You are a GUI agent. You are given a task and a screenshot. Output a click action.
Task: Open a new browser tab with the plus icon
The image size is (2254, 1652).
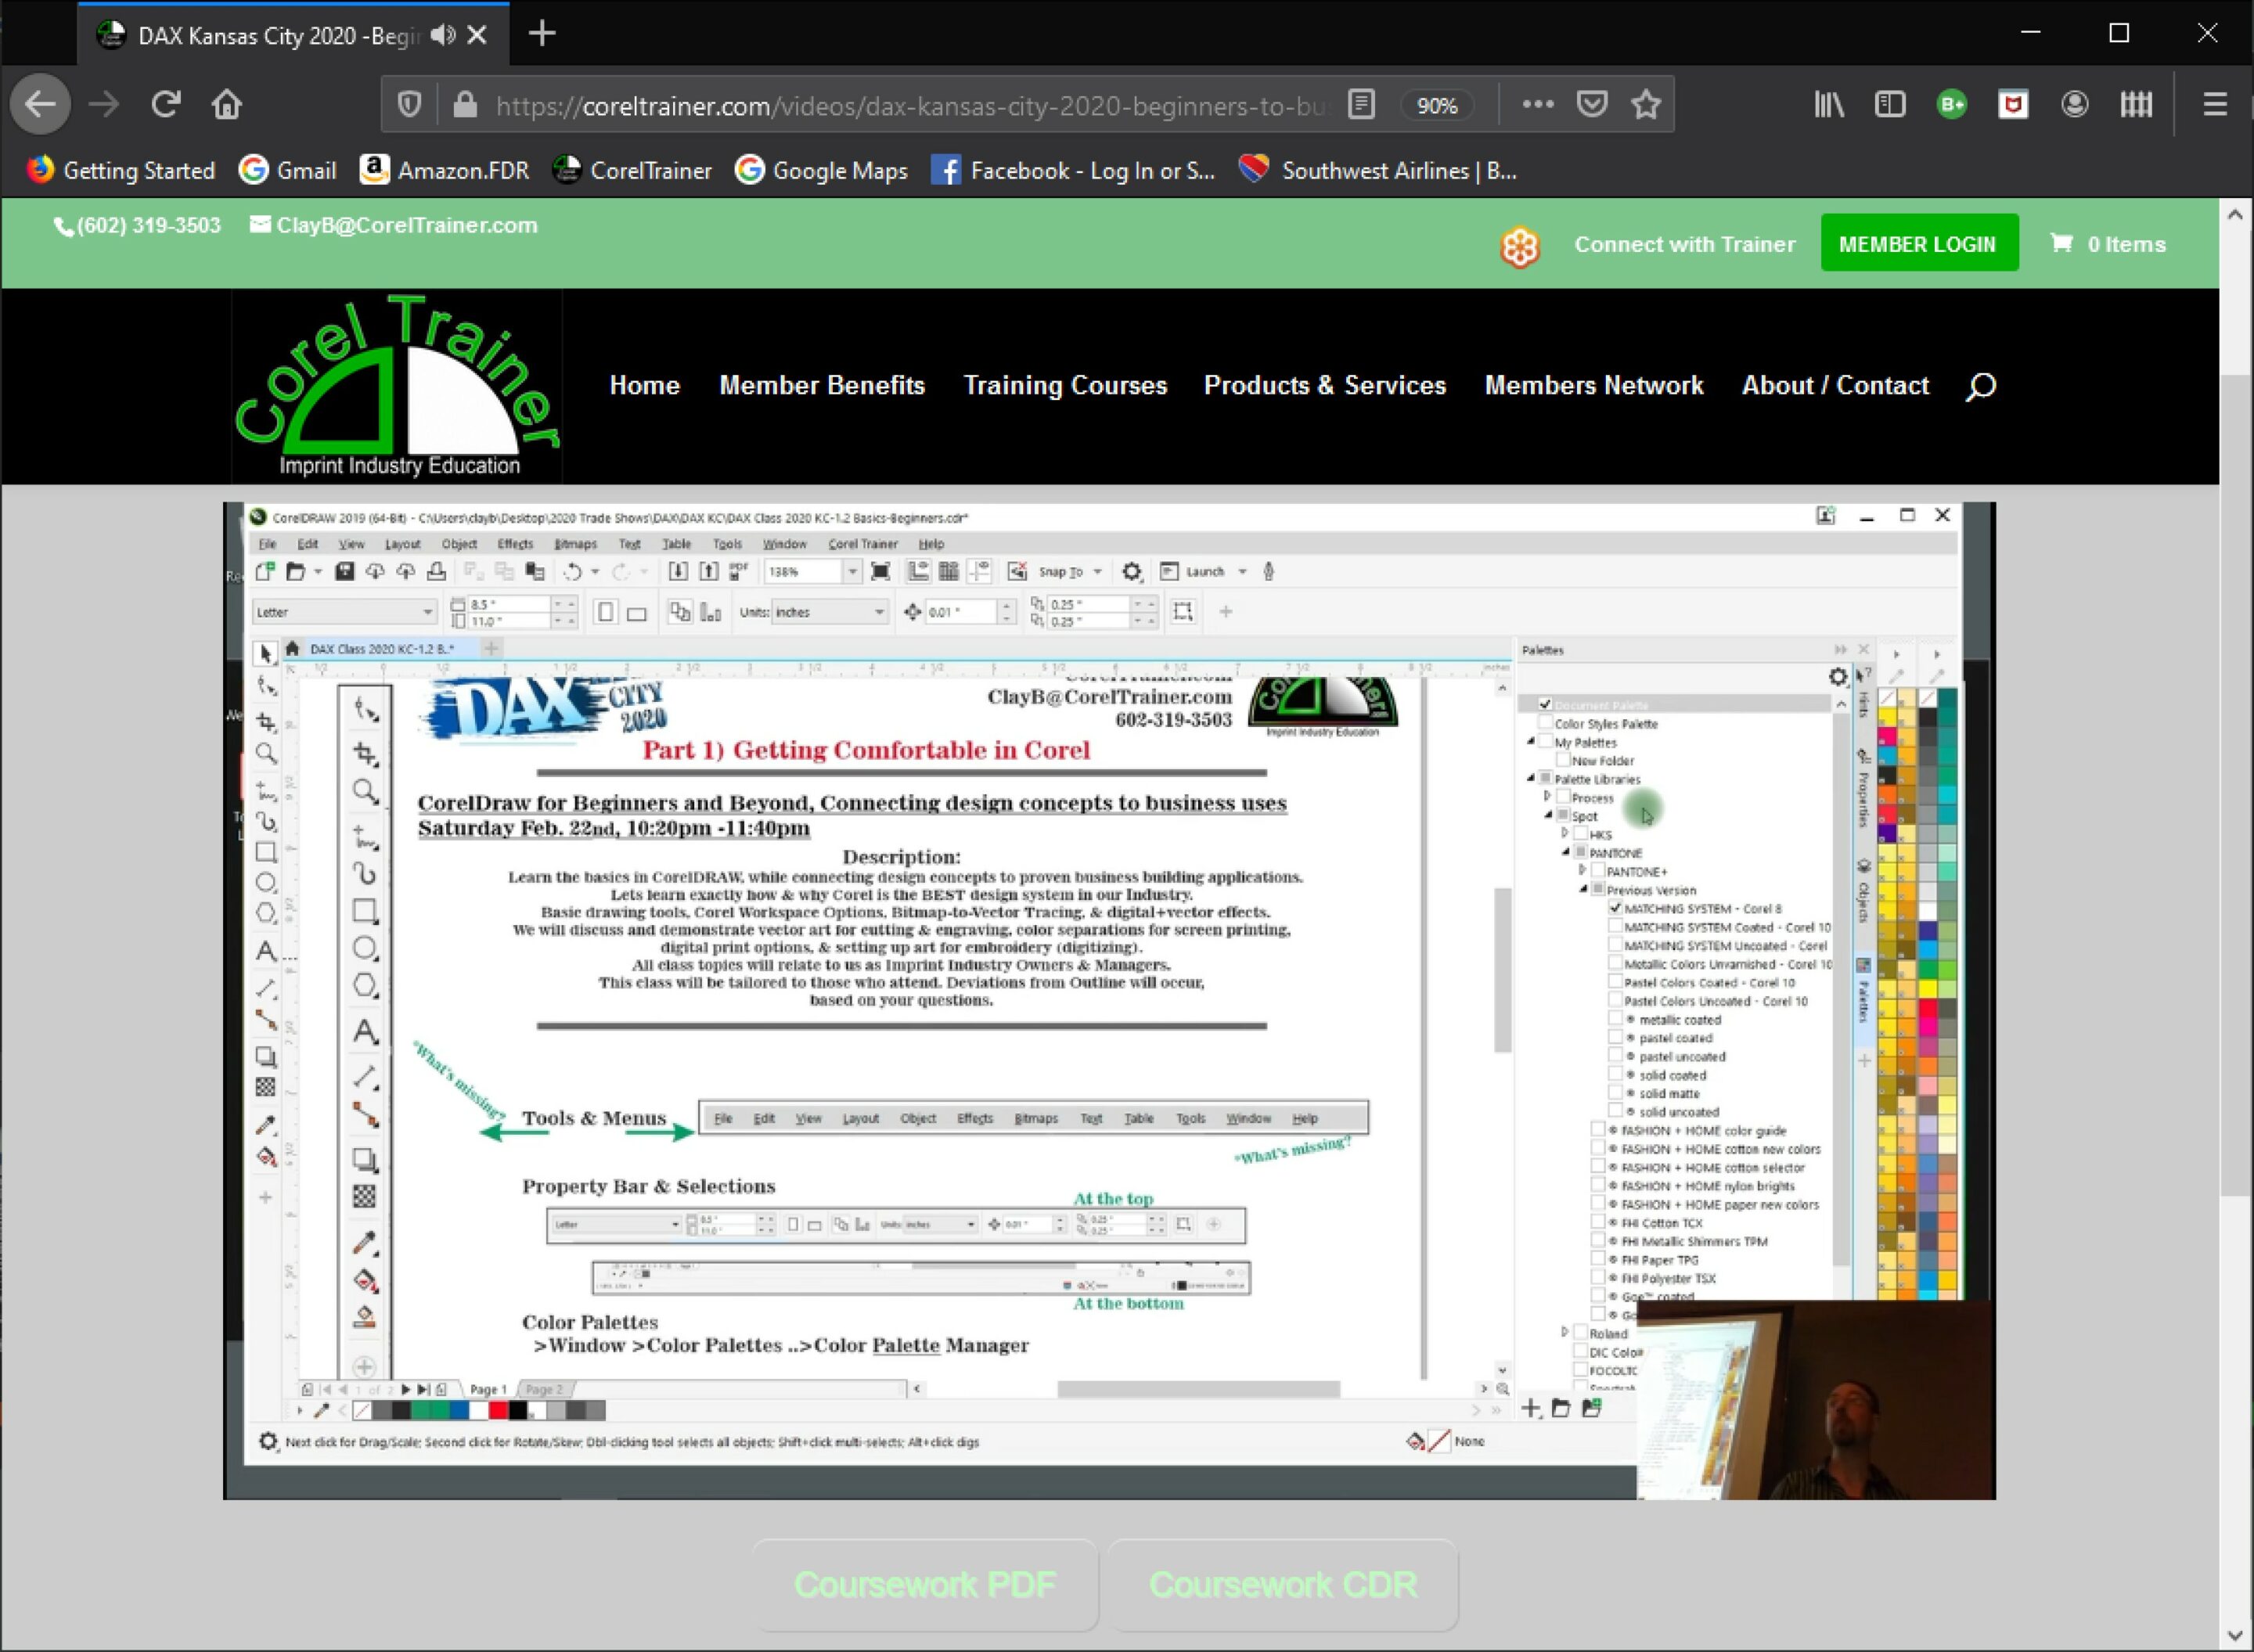(542, 34)
